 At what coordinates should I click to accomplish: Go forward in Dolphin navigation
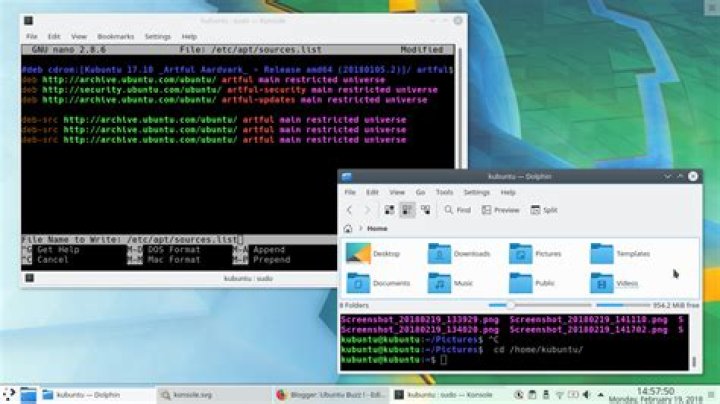tap(367, 210)
